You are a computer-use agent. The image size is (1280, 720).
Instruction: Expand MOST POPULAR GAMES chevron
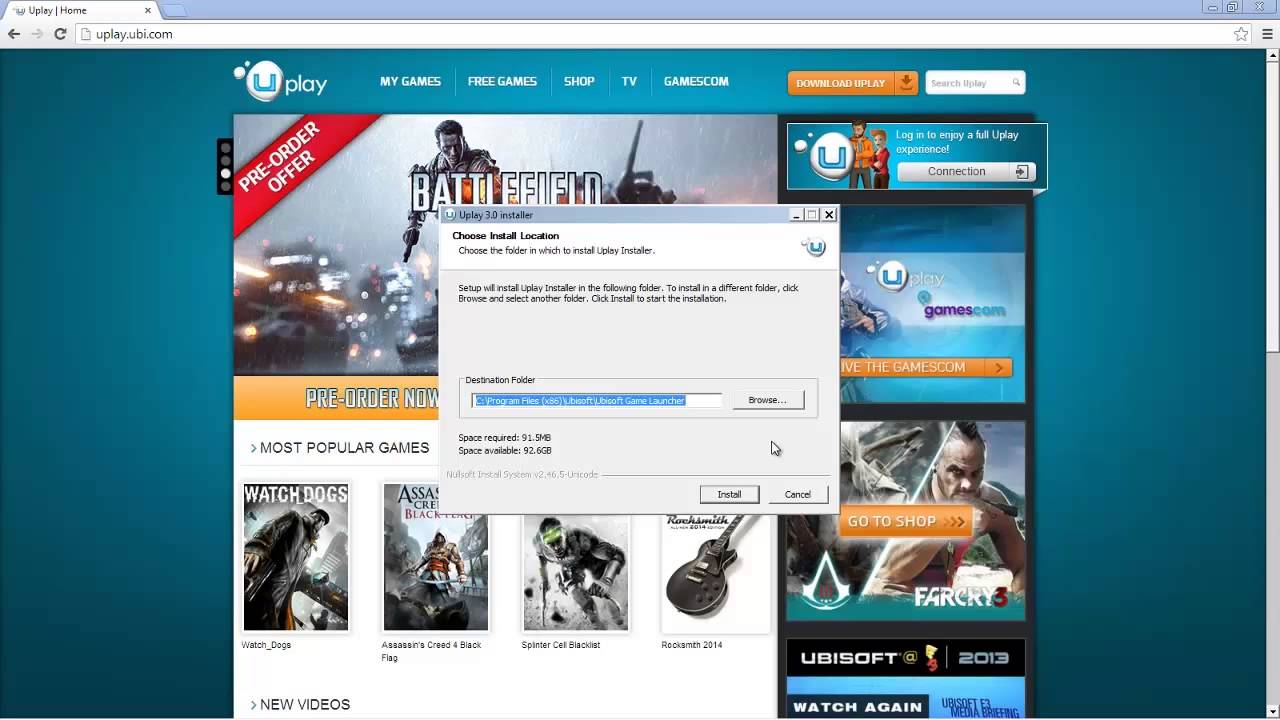click(x=254, y=448)
